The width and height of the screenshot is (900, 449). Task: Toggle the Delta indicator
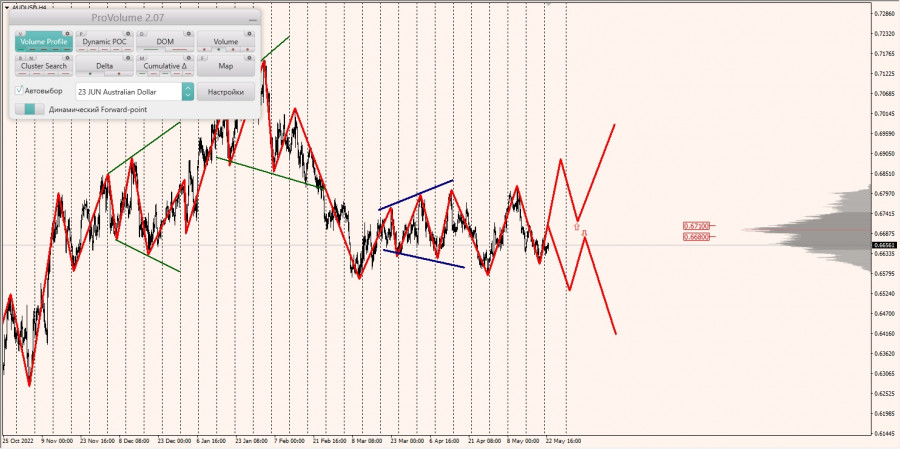pyautogui.click(x=104, y=65)
